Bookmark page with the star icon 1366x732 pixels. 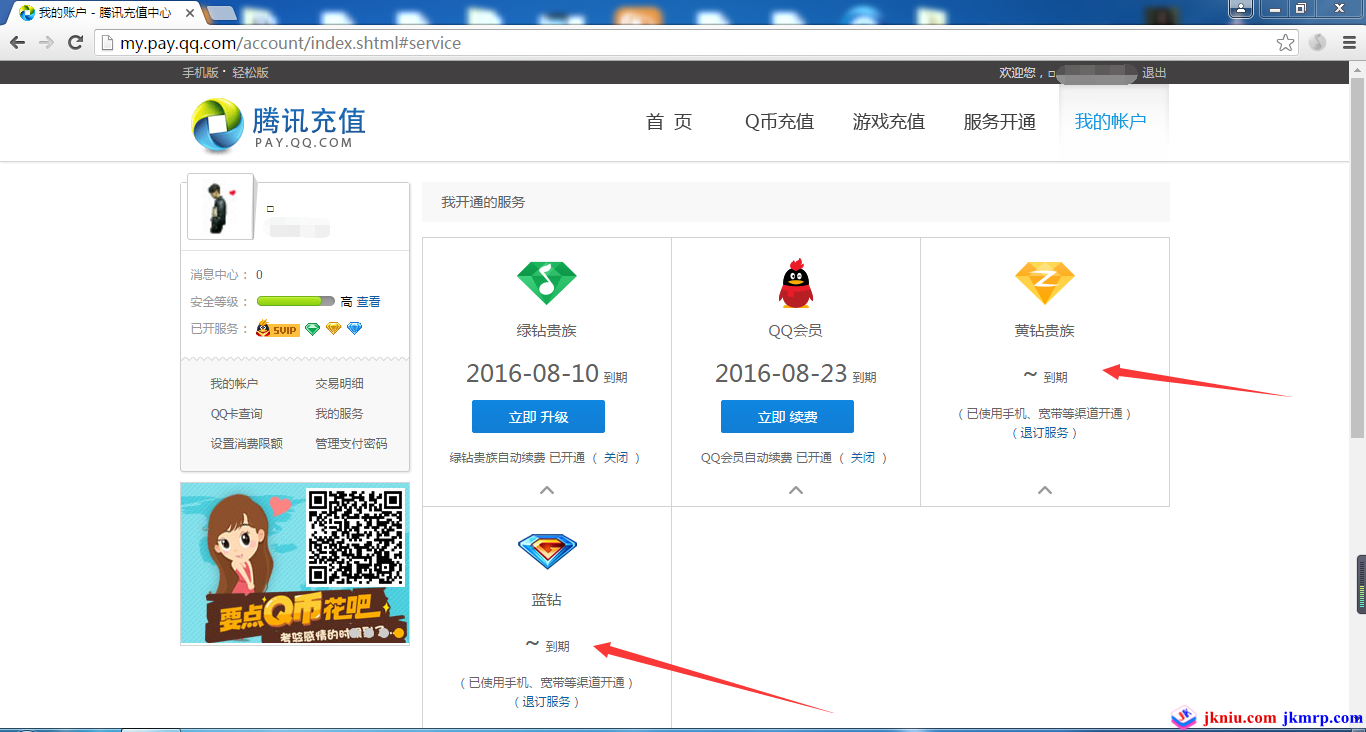[x=1285, y=43]
